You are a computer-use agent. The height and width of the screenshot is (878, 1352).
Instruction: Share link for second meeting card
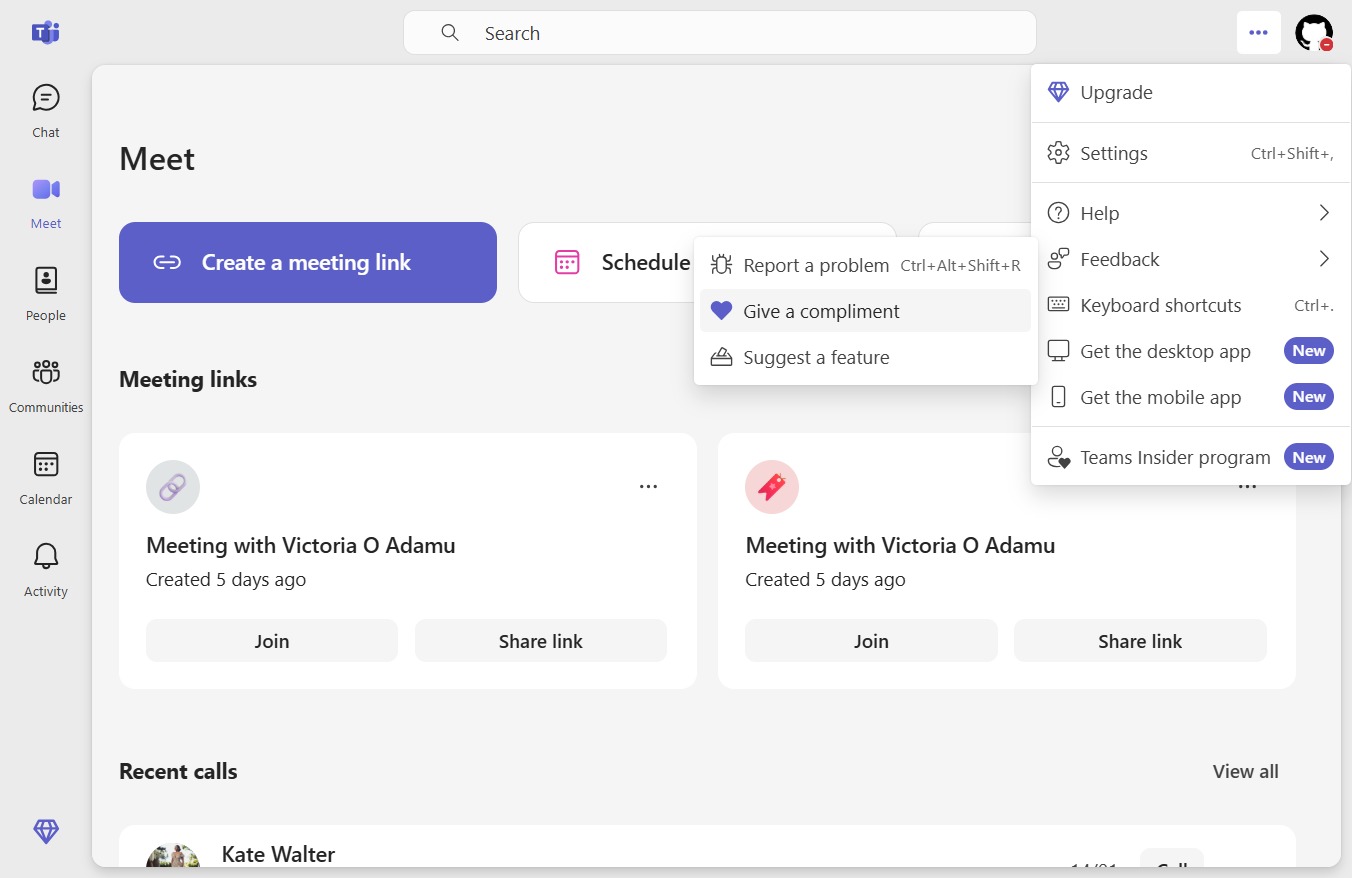(x=1140, y=641)
